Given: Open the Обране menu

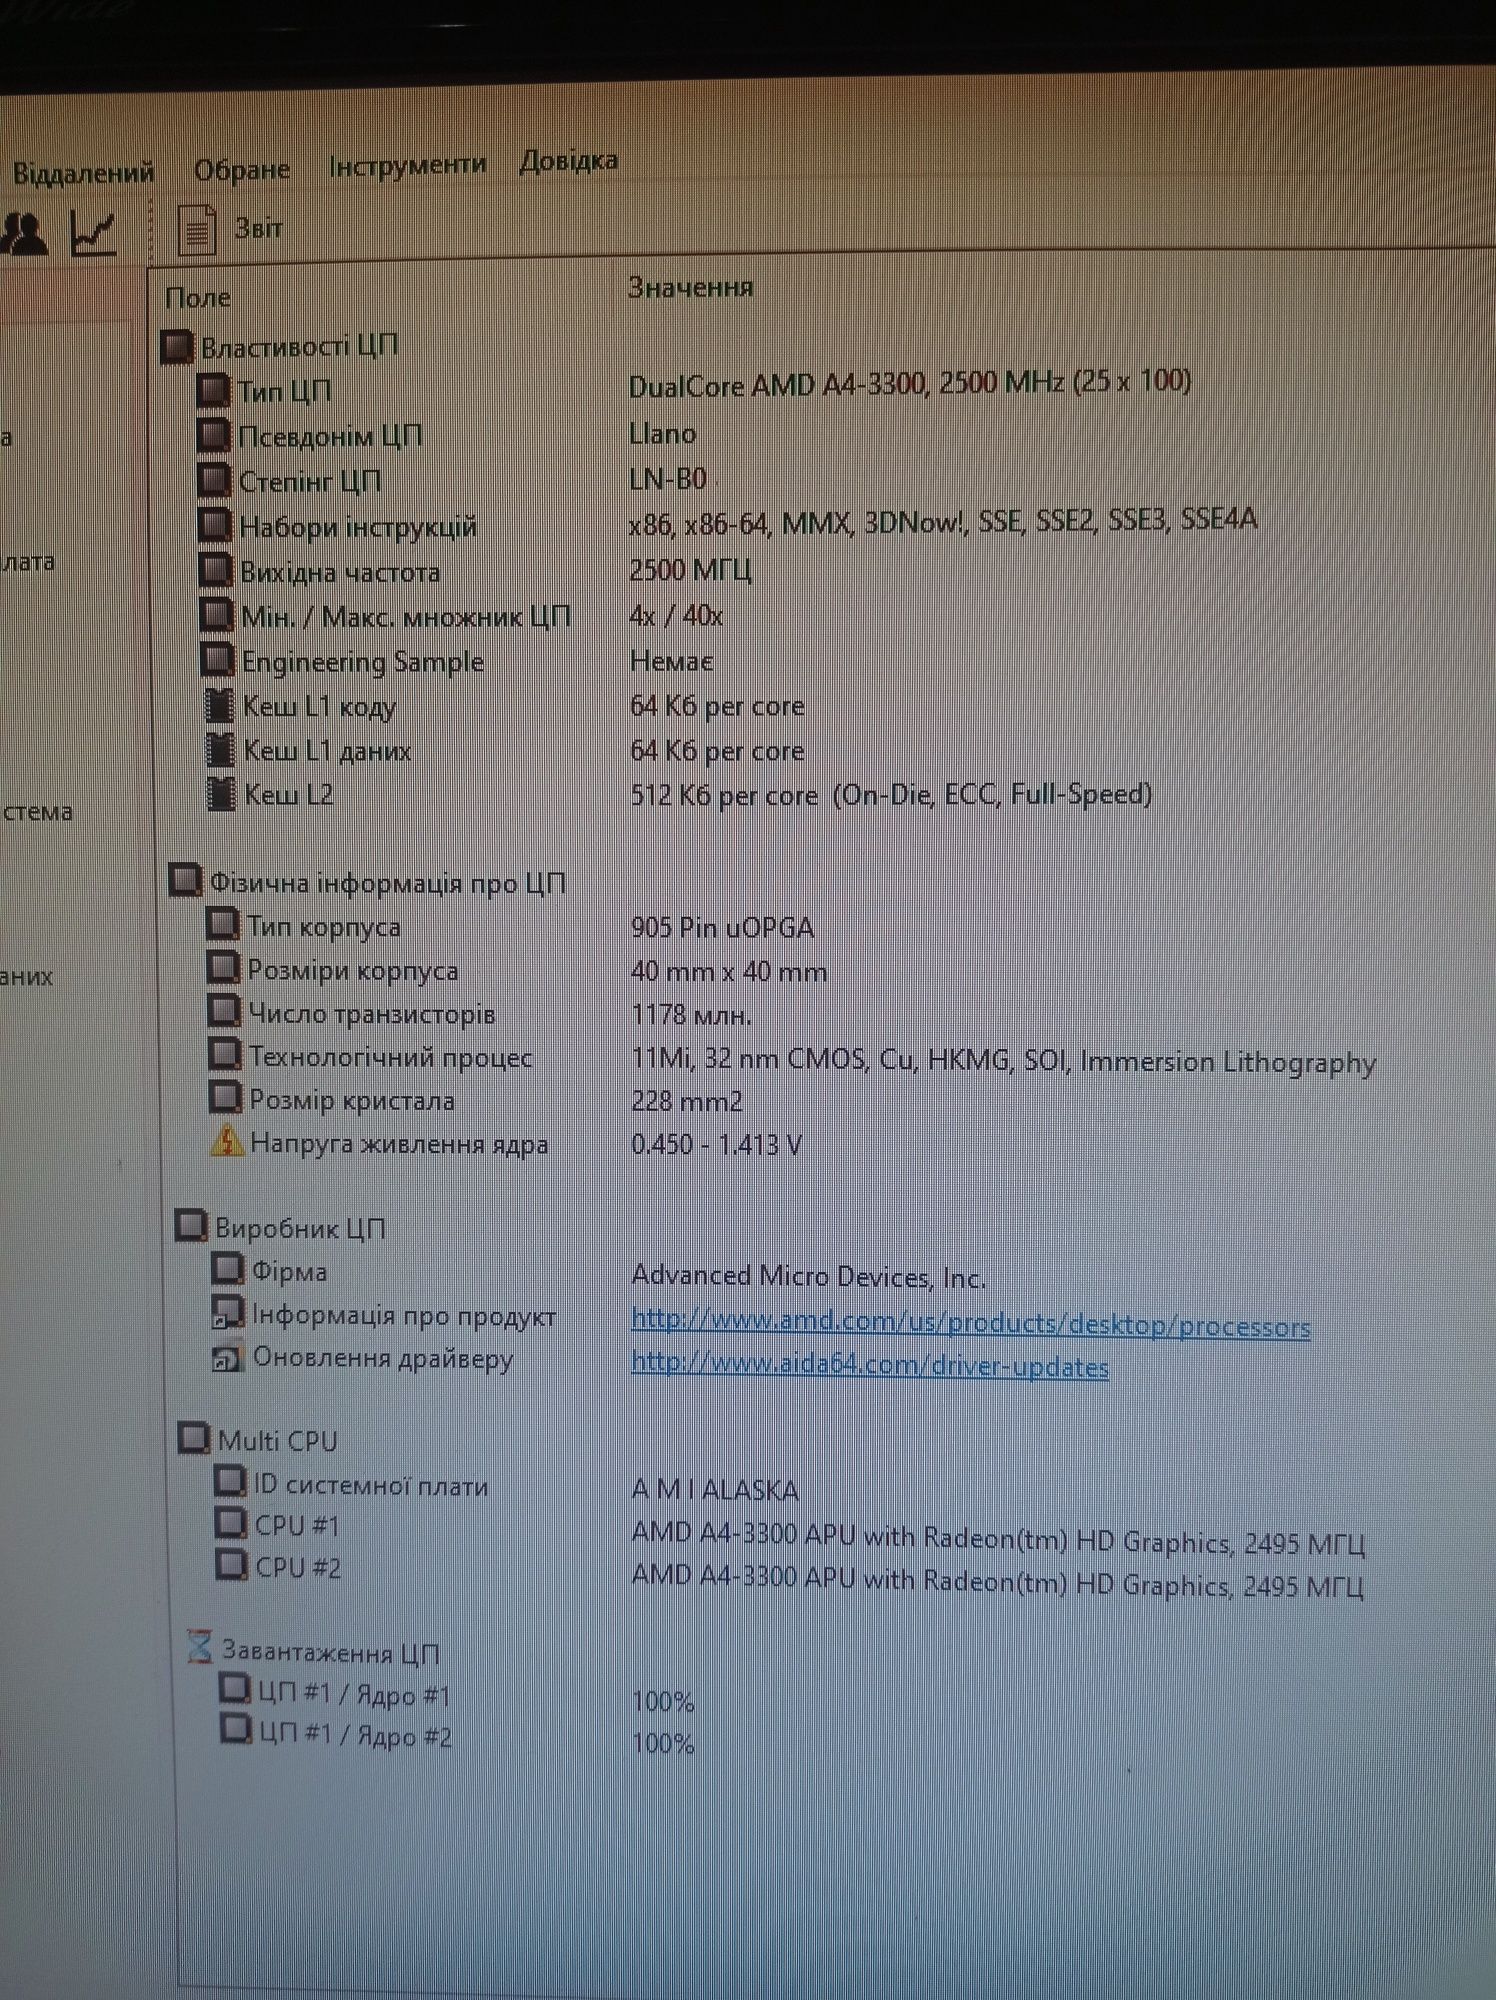Looking at the screenshot, I should click(242, 170).
